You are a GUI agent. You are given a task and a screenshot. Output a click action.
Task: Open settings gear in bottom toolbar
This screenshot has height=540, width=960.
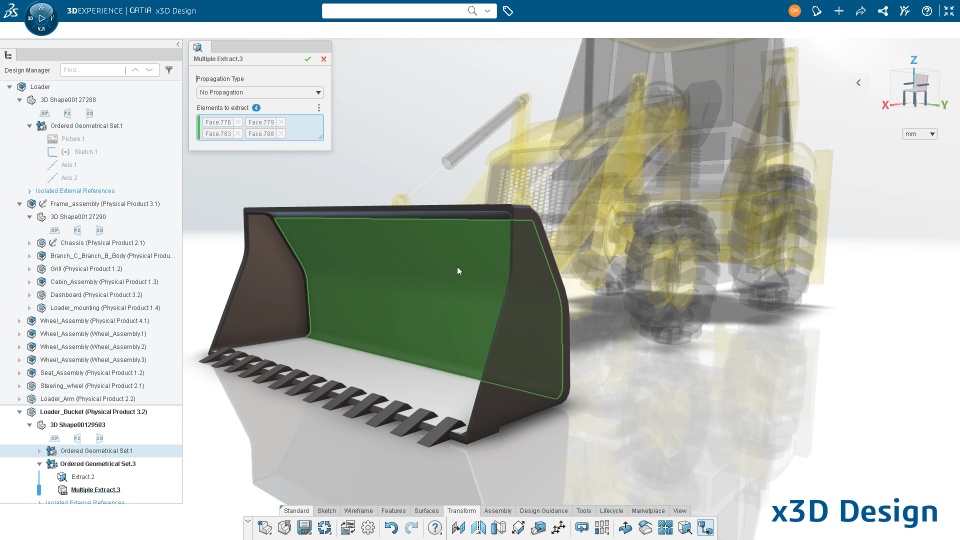click(x=367, y=528)
